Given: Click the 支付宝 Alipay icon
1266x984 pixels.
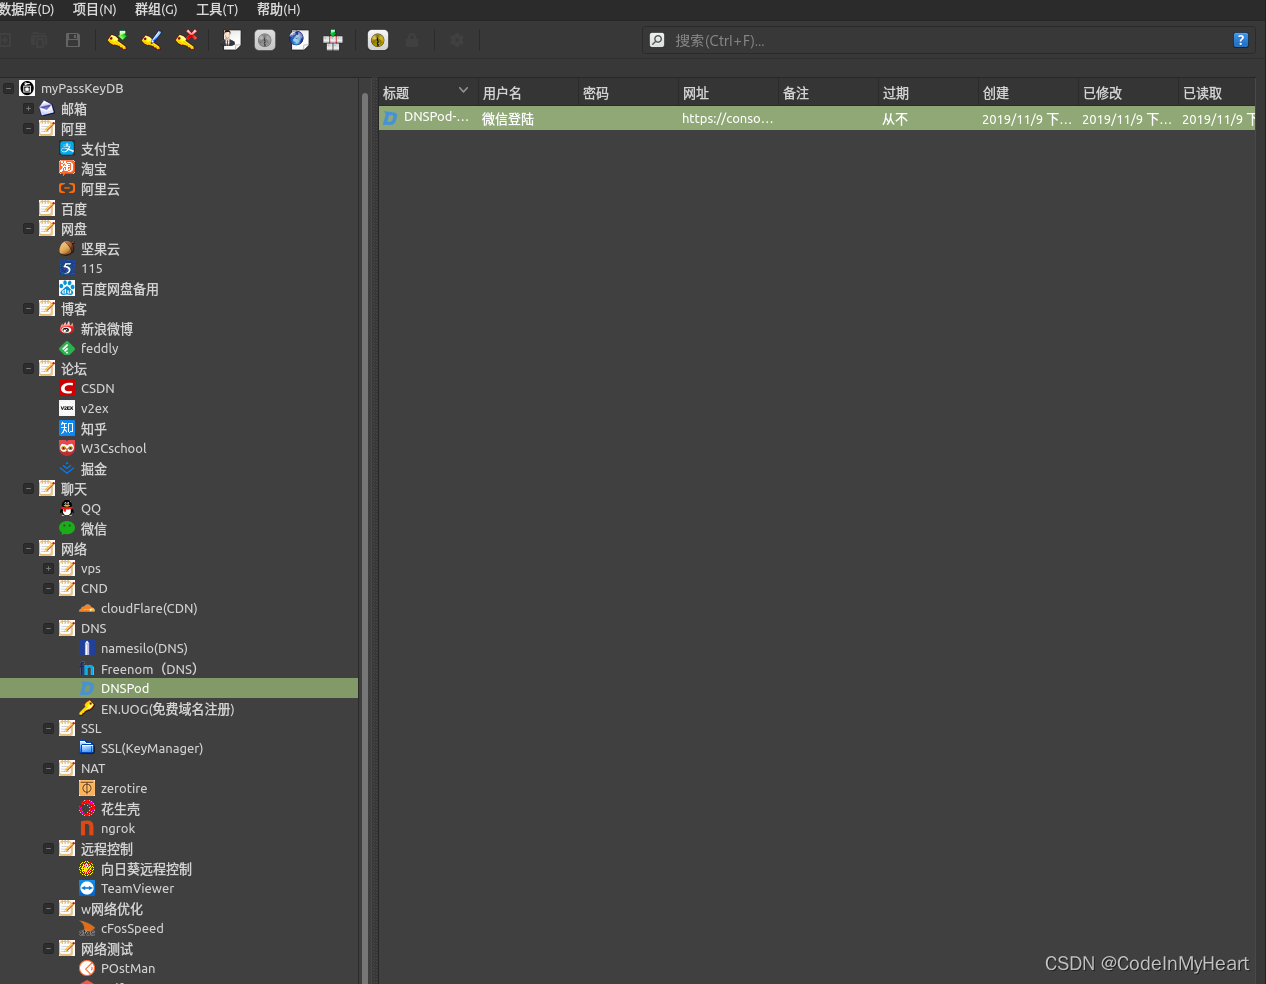Looking at the screenshot, I should (x=67, y=148).
